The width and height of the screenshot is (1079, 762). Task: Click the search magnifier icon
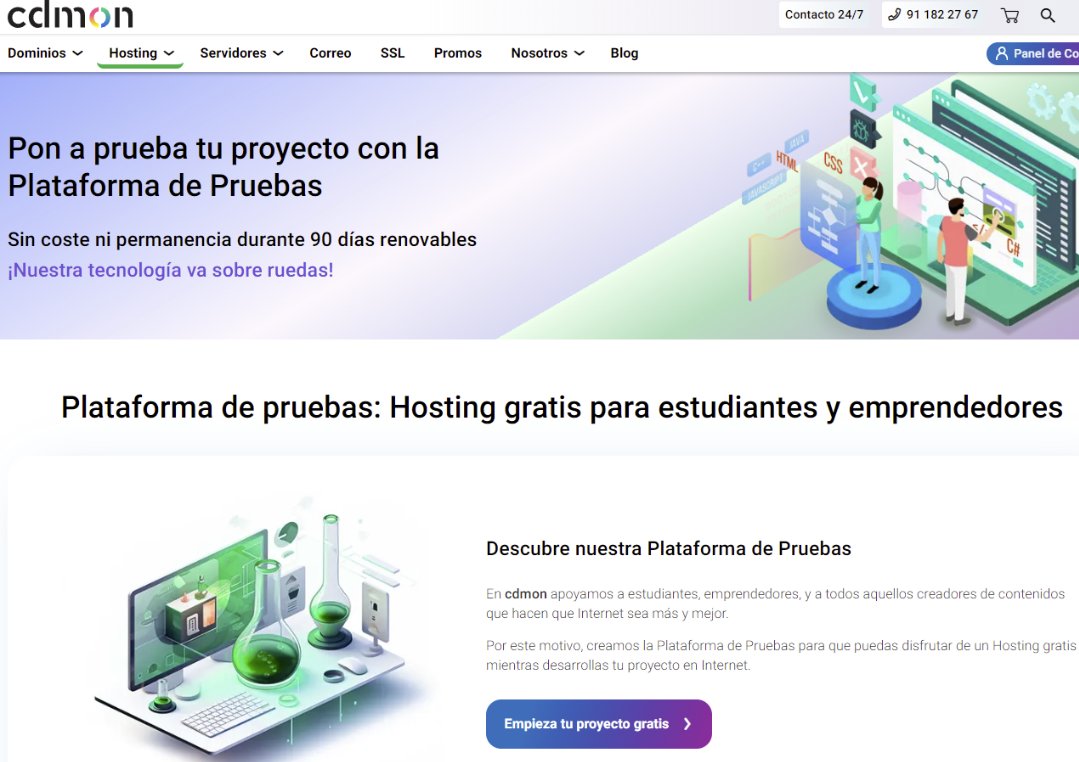[1047, 15]
